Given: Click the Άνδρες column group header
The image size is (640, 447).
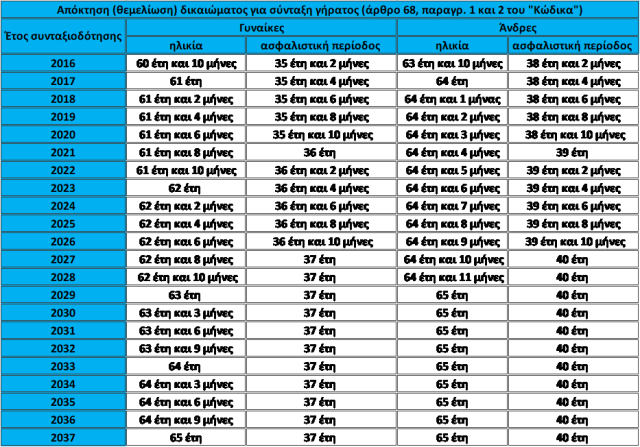Looking at the screenshot, I should pos(516,27).
